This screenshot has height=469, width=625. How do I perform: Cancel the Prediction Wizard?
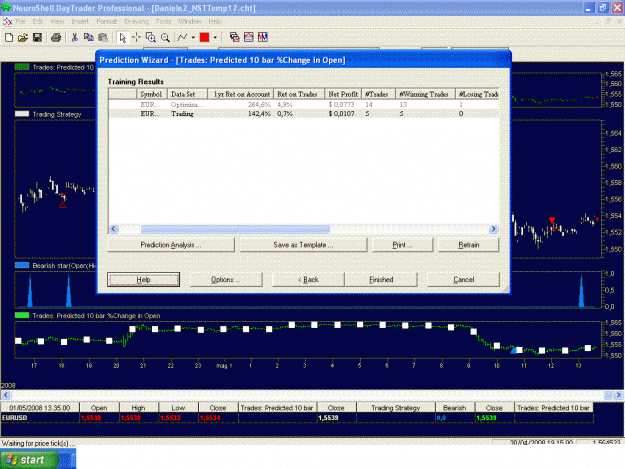tap(464, 279)
